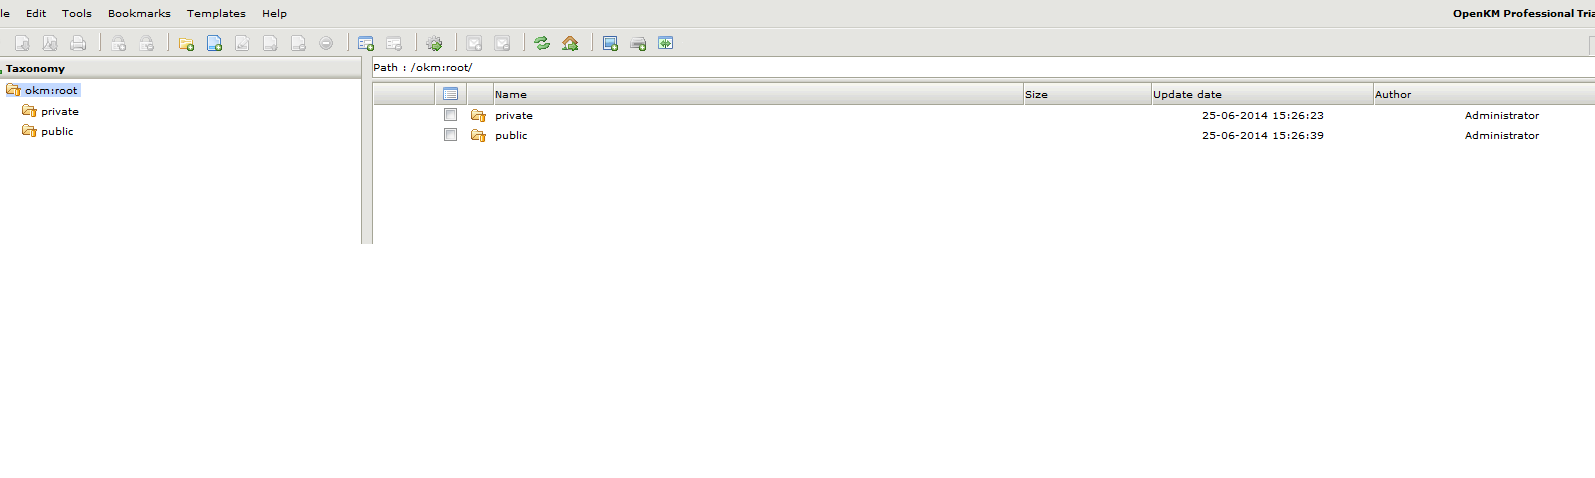Click the monitor icon with green plus

coord(610,44)
